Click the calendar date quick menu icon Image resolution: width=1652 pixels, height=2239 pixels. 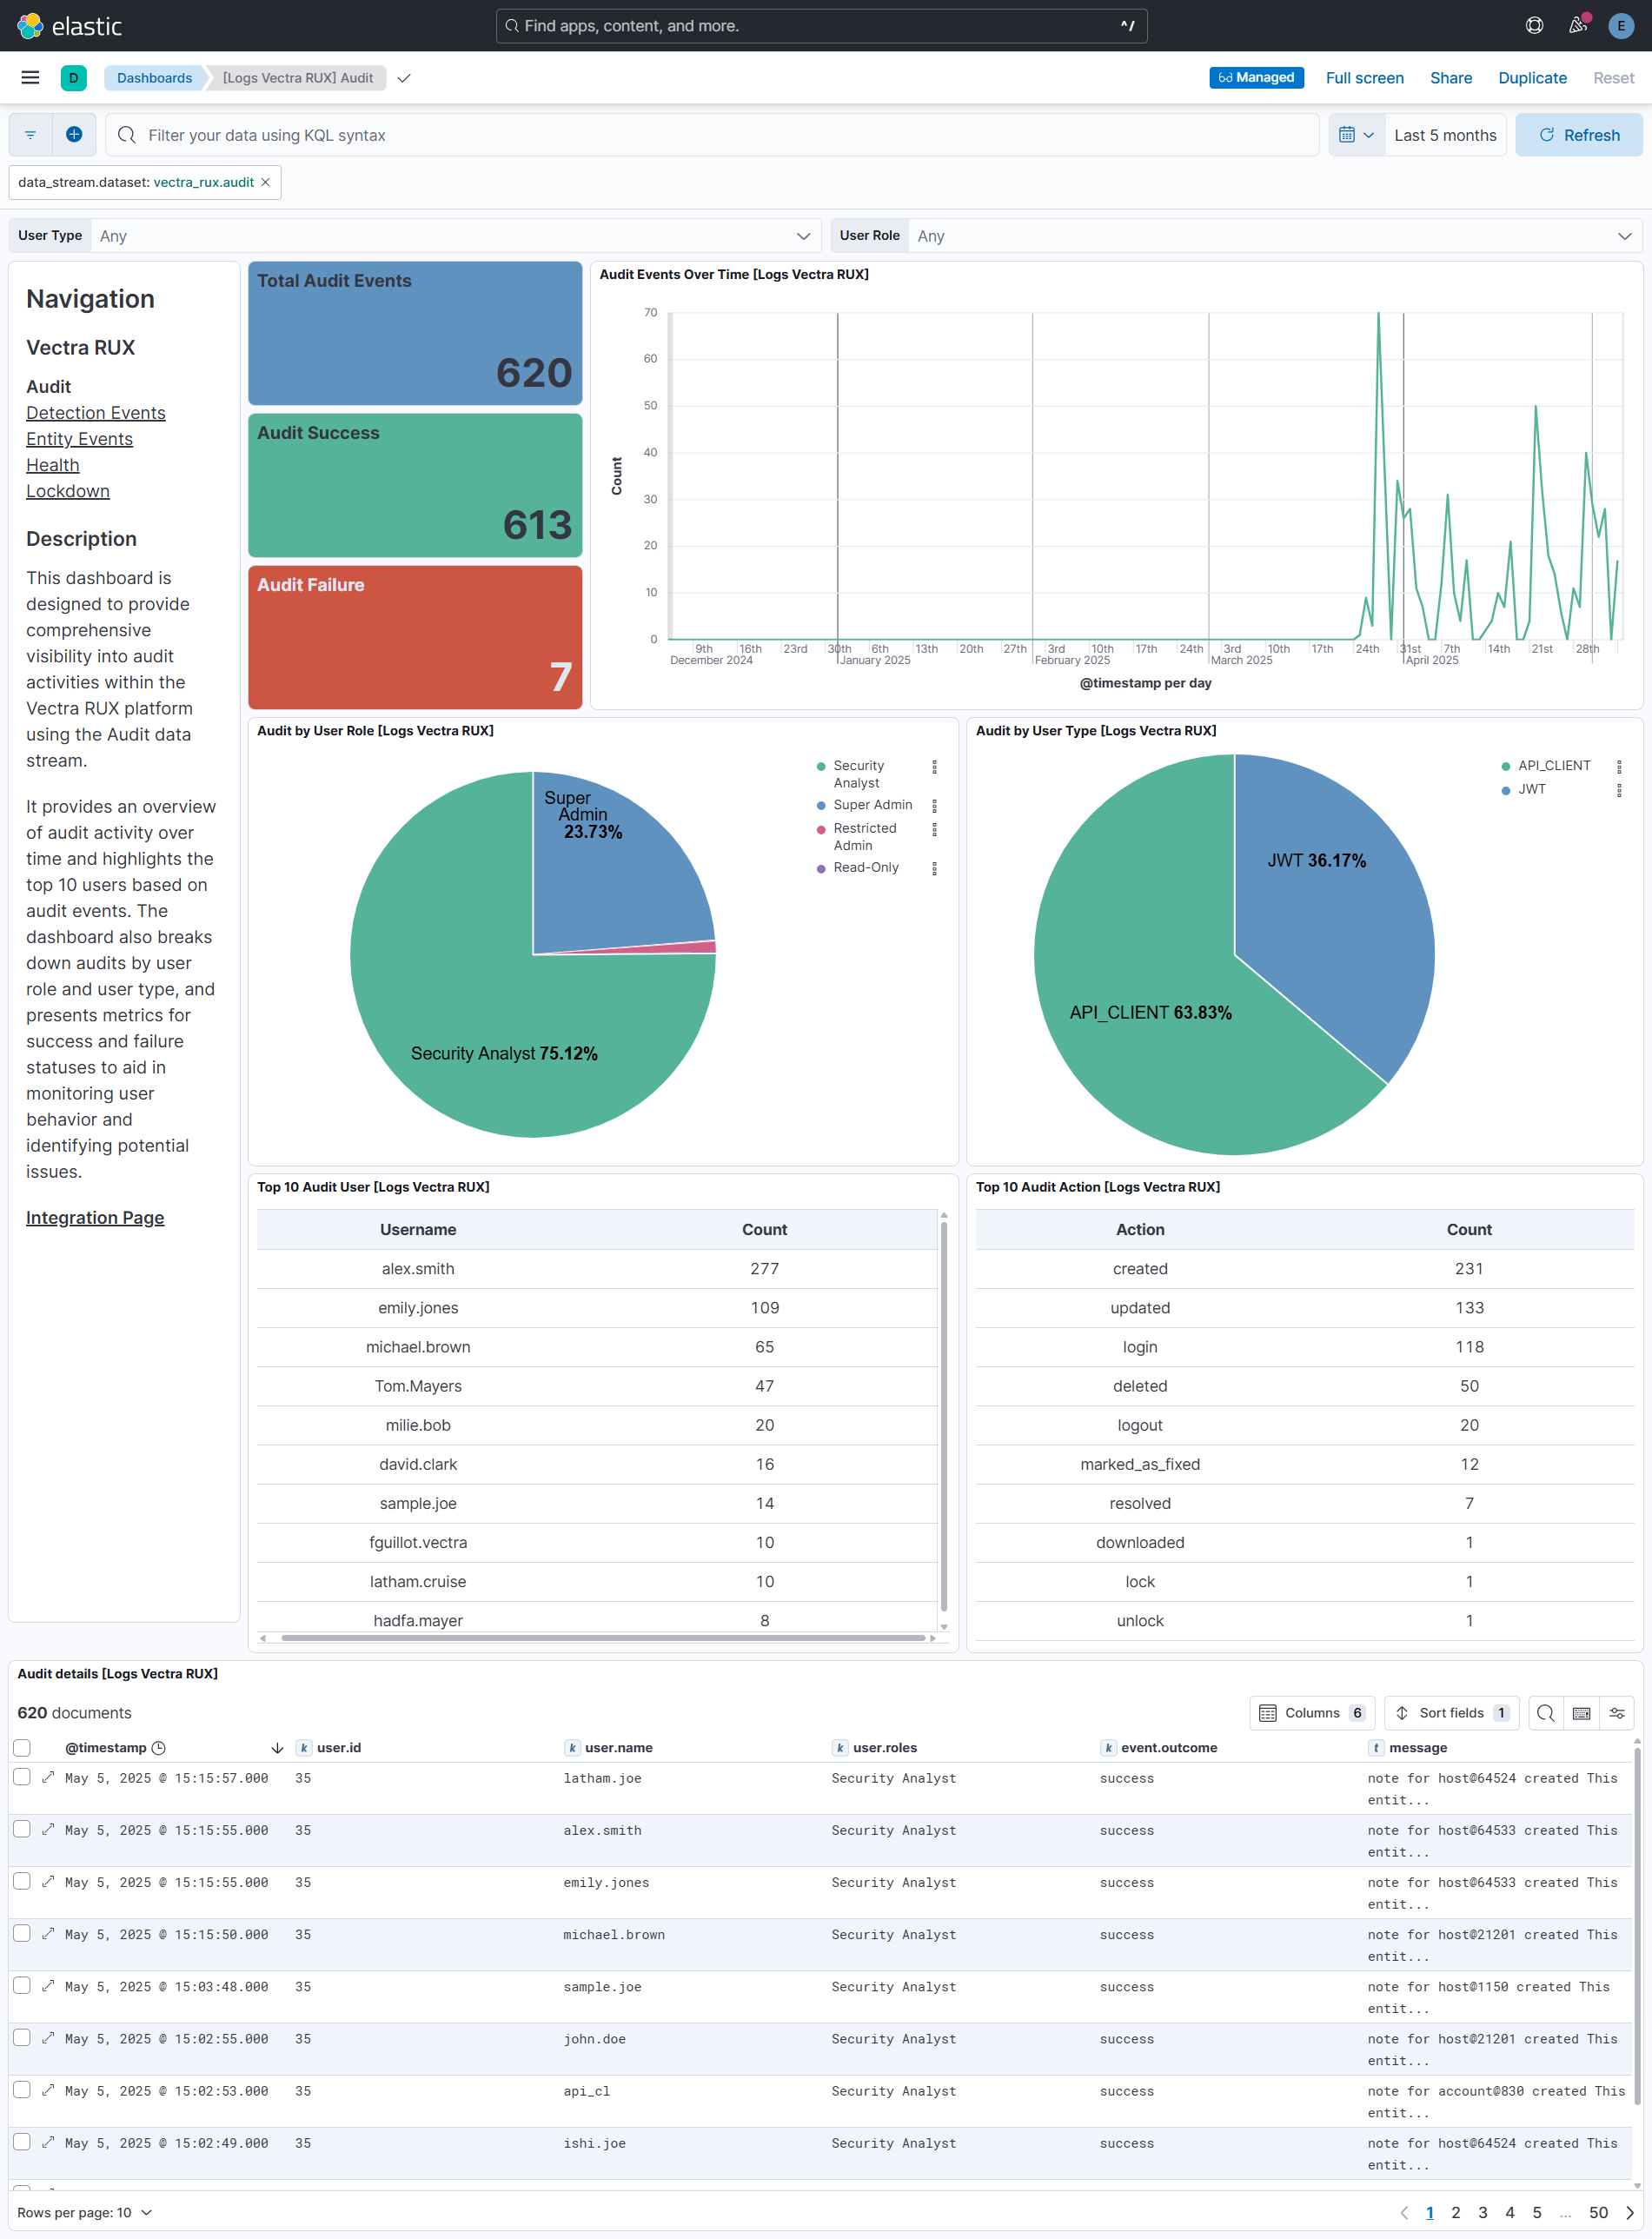1355,135
